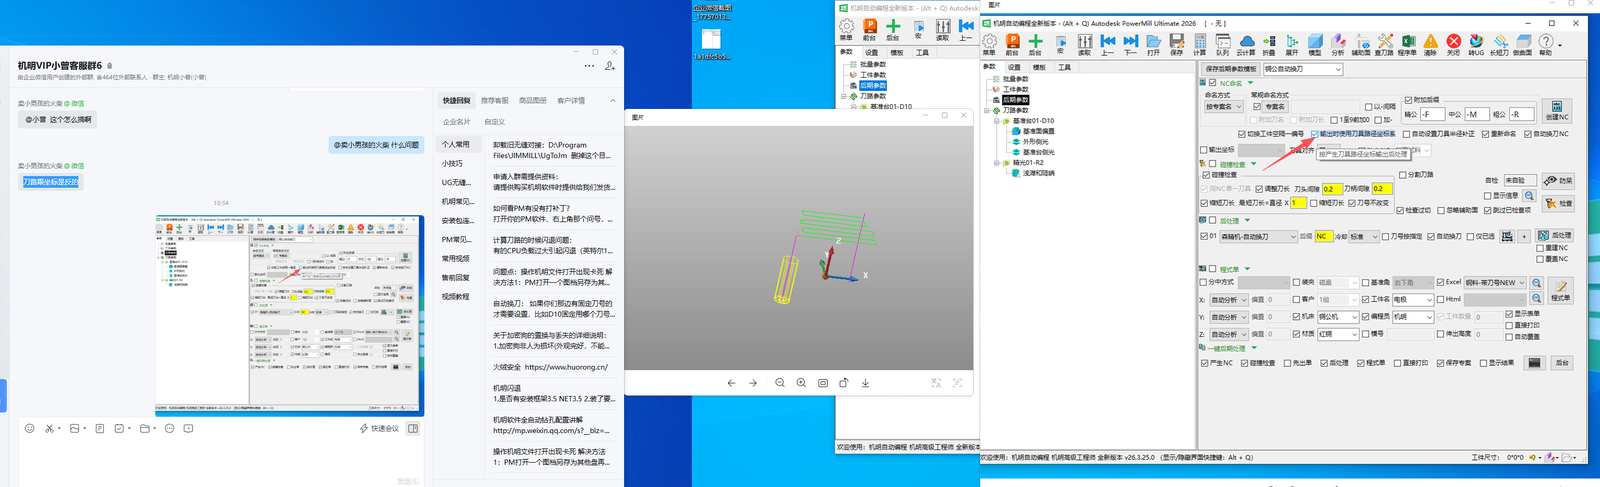Click the 清除 warning triangle icon

(x=1430, y=43)
